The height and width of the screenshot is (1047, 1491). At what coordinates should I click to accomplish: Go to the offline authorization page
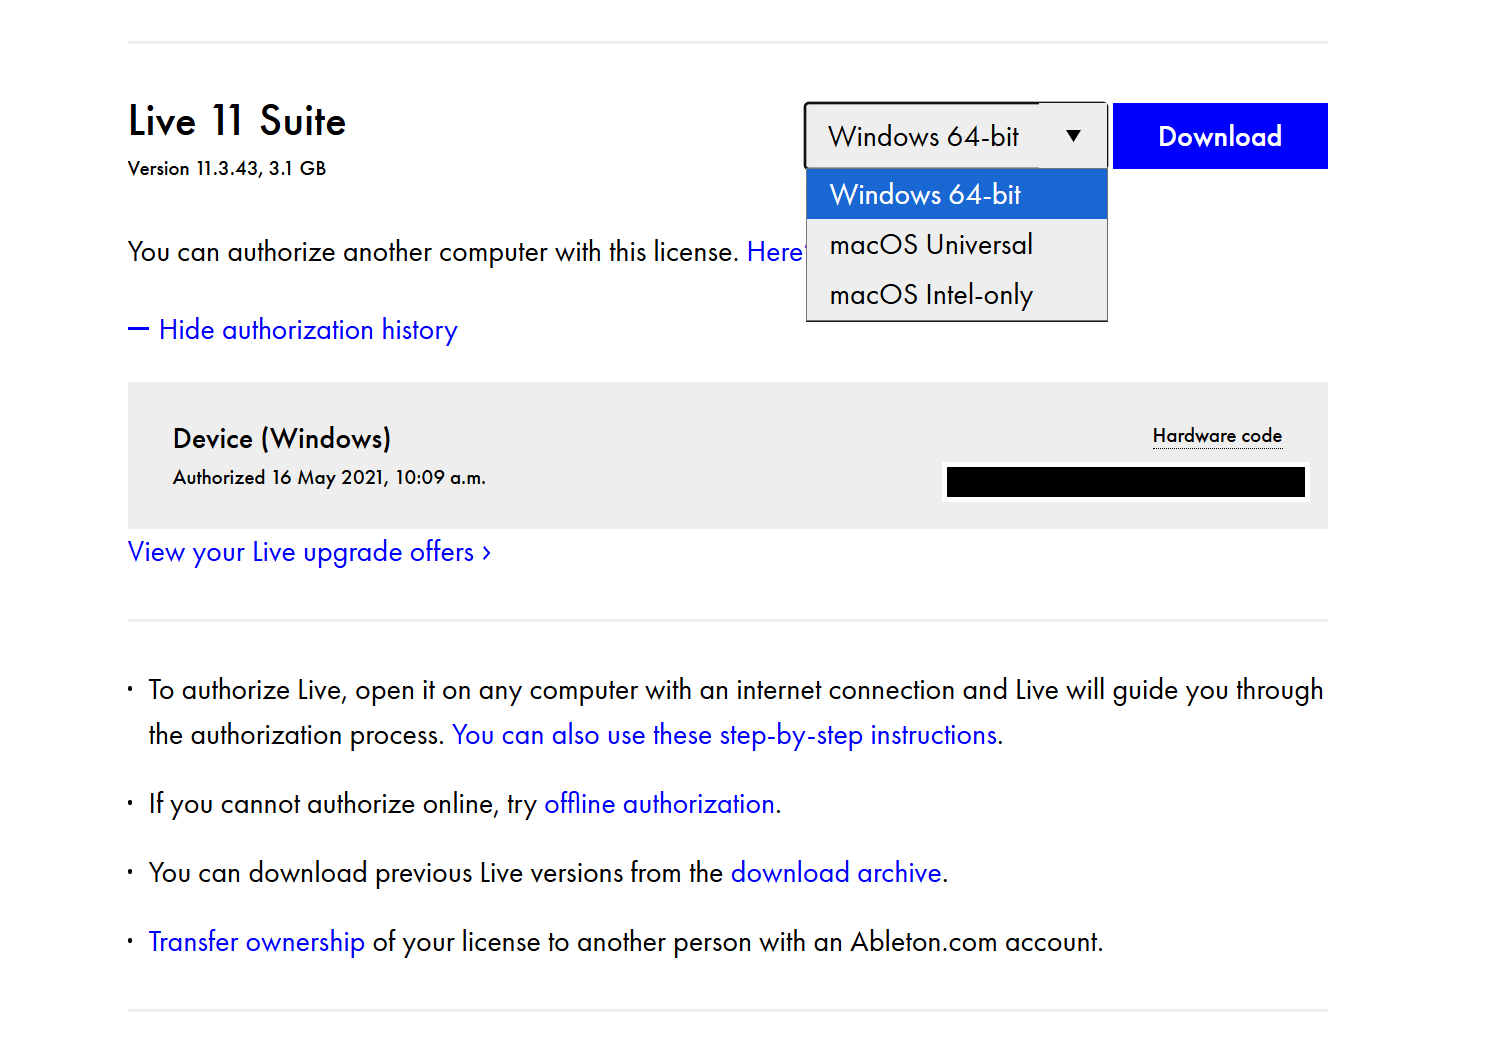coord(659,804)
